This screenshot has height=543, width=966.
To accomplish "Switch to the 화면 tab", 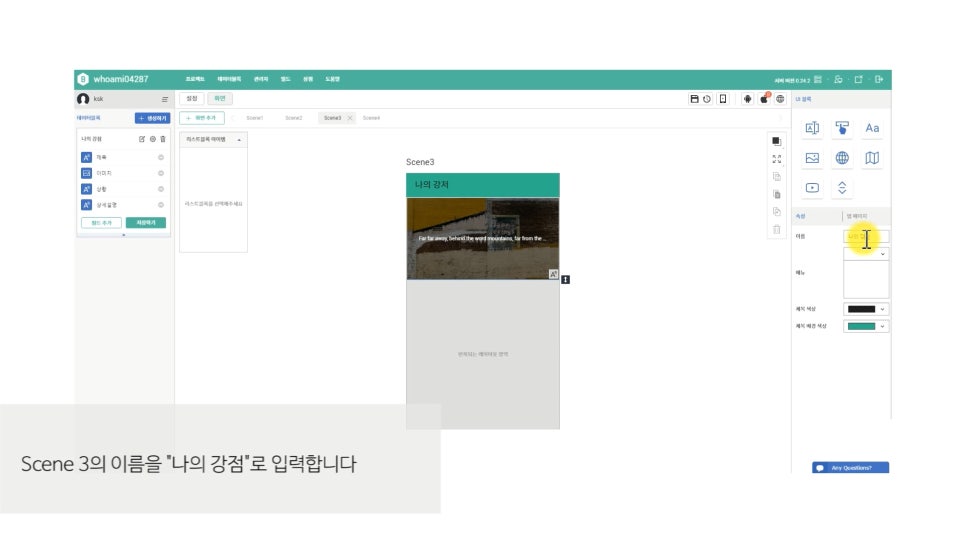I will click(220, 99).
